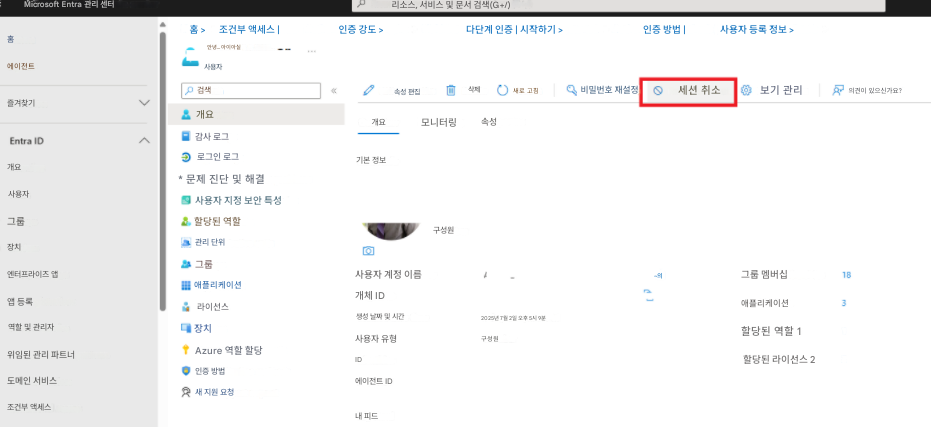The height and width of the screenshot is (427, 931).
Task: Click the gear icon for 보기 관리
Action: (746, 90)
